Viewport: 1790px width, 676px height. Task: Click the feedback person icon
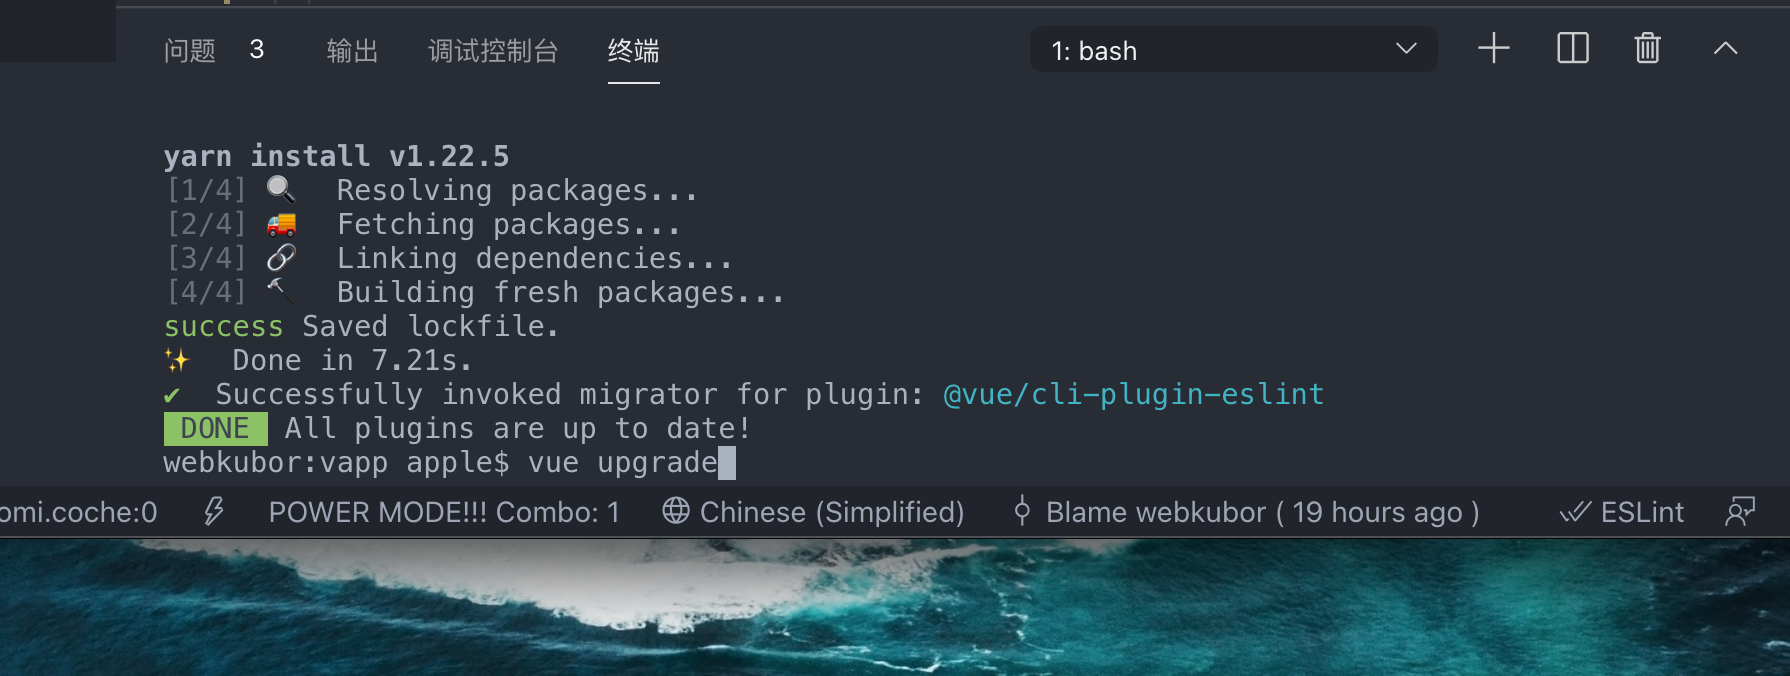click(1740, 512)
